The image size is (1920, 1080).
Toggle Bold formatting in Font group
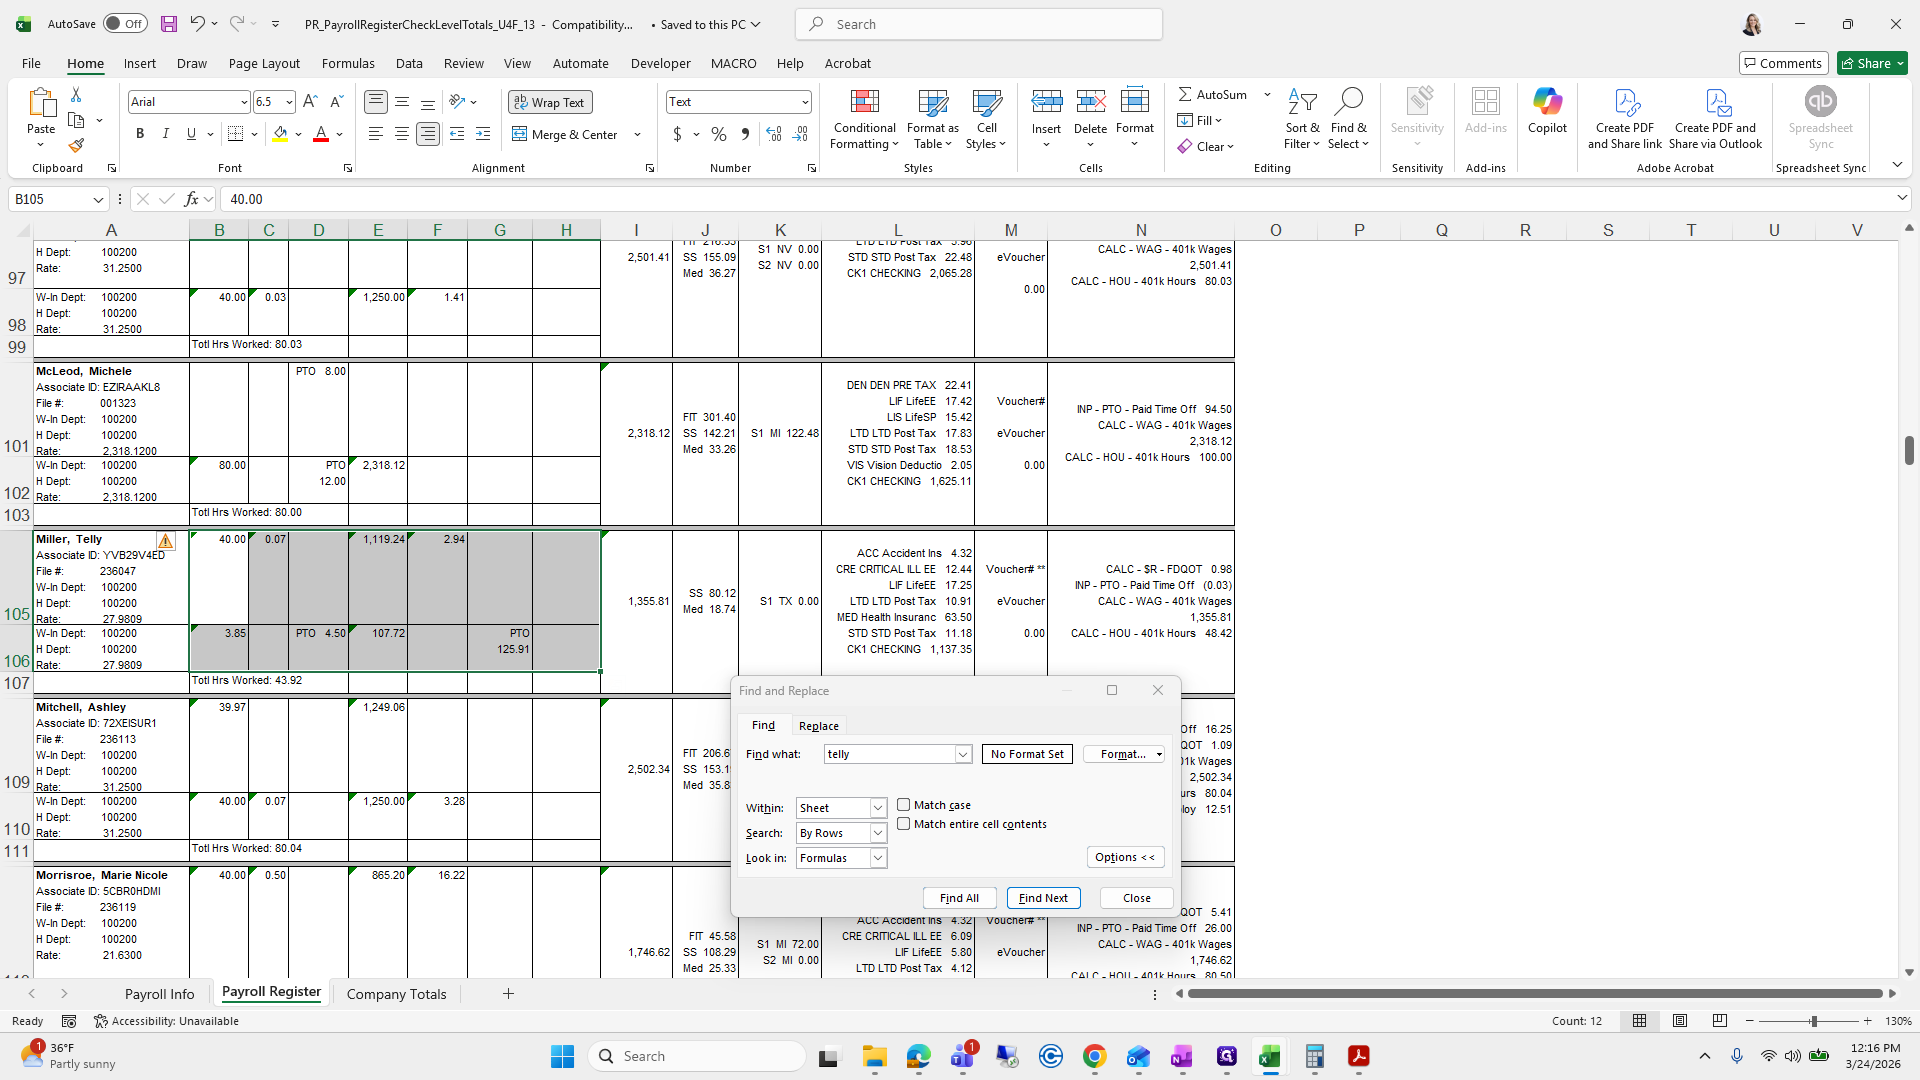point(140,134)
